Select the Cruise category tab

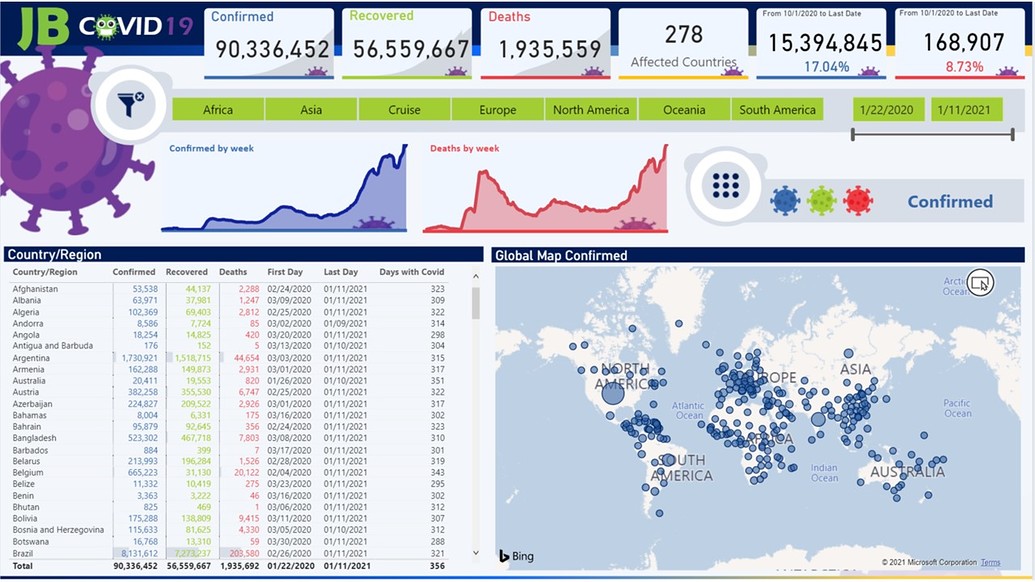tap(404, 110)
